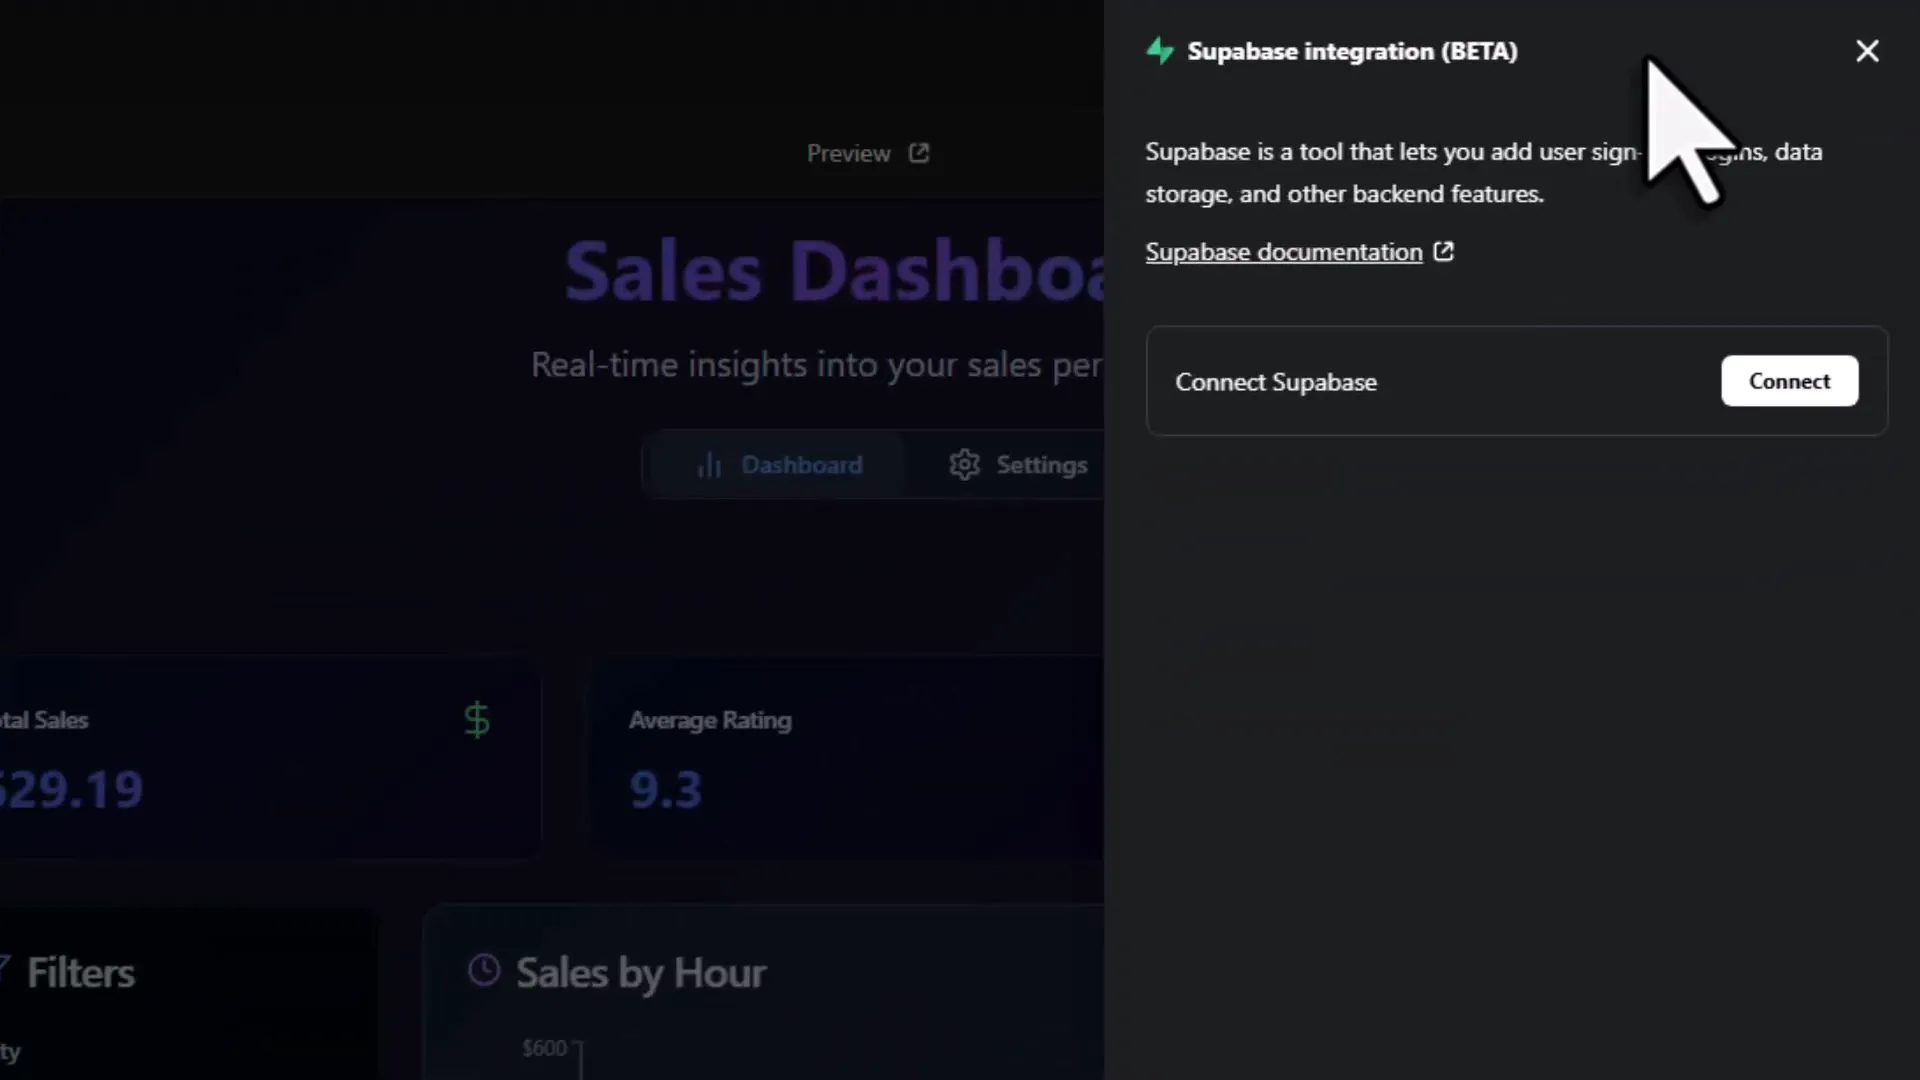This screenshot has height=1080, width=1920.
Task: Click the filter icon near Filters heading
Action: click(5, 965)
